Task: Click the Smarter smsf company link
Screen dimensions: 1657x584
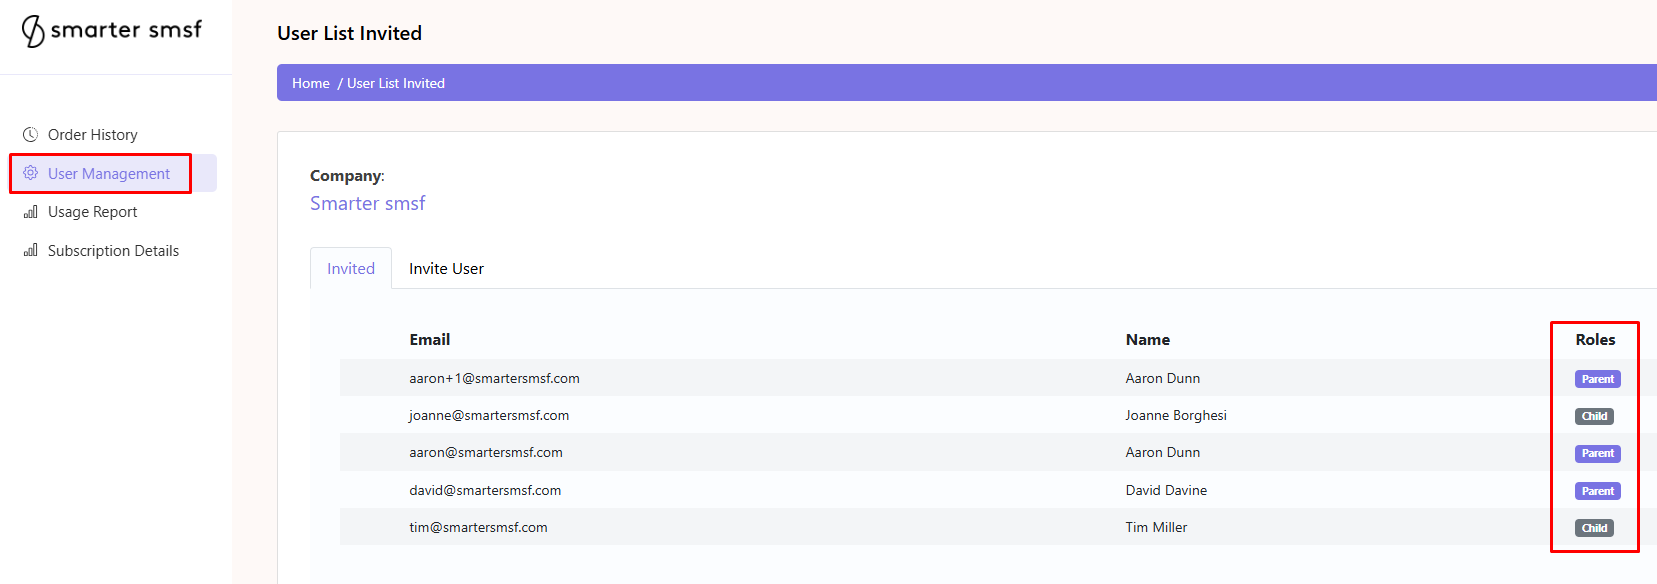Action: coord(367,203)
